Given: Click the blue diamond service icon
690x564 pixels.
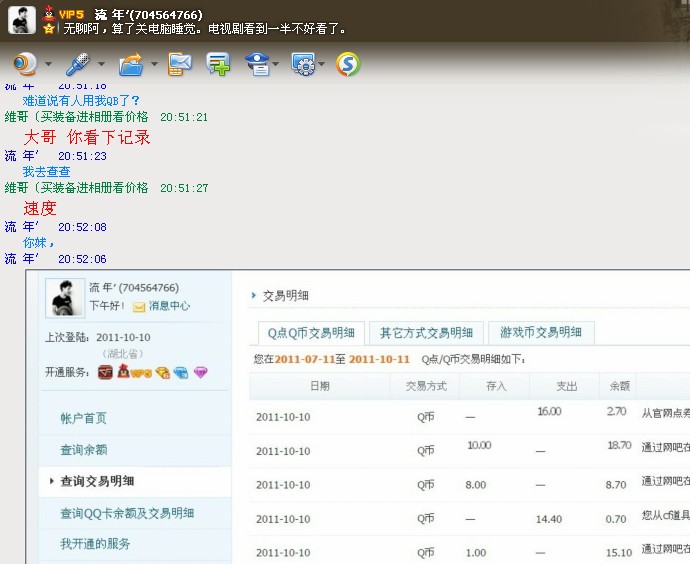Looking at the screenshot, I should [x=180, y=373].
